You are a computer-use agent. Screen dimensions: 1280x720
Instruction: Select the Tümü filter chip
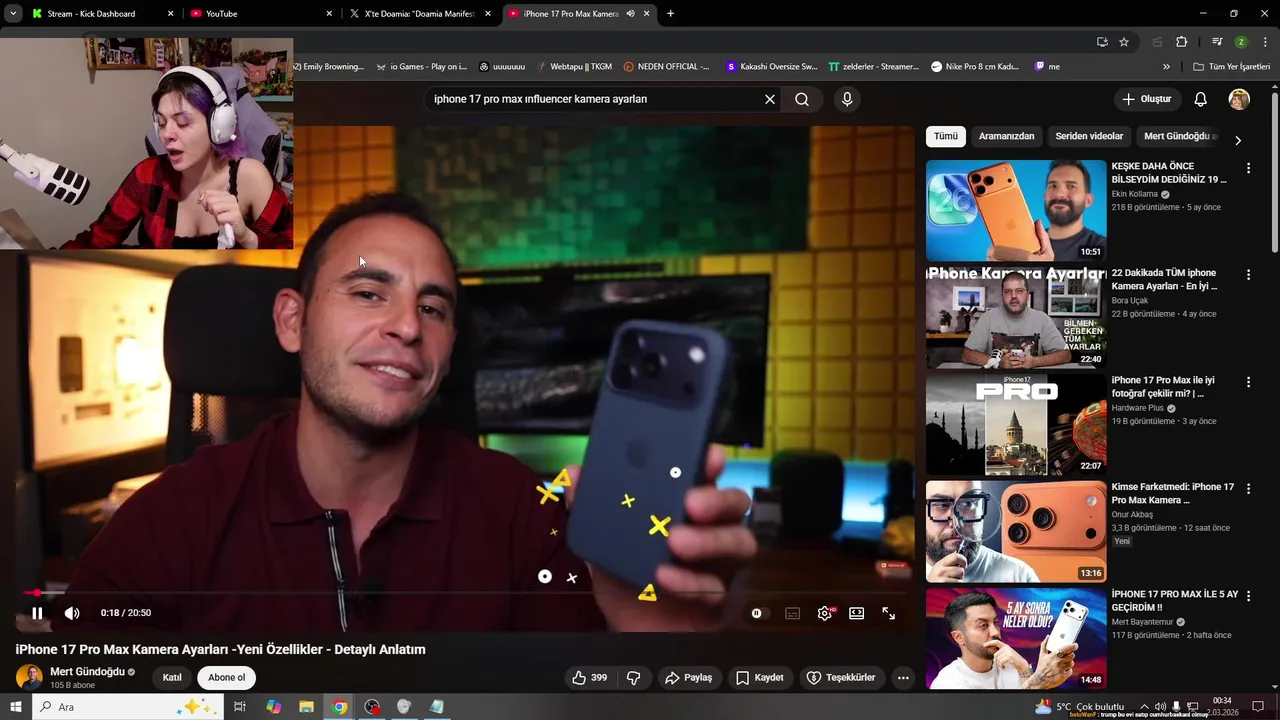click(946, 136)
